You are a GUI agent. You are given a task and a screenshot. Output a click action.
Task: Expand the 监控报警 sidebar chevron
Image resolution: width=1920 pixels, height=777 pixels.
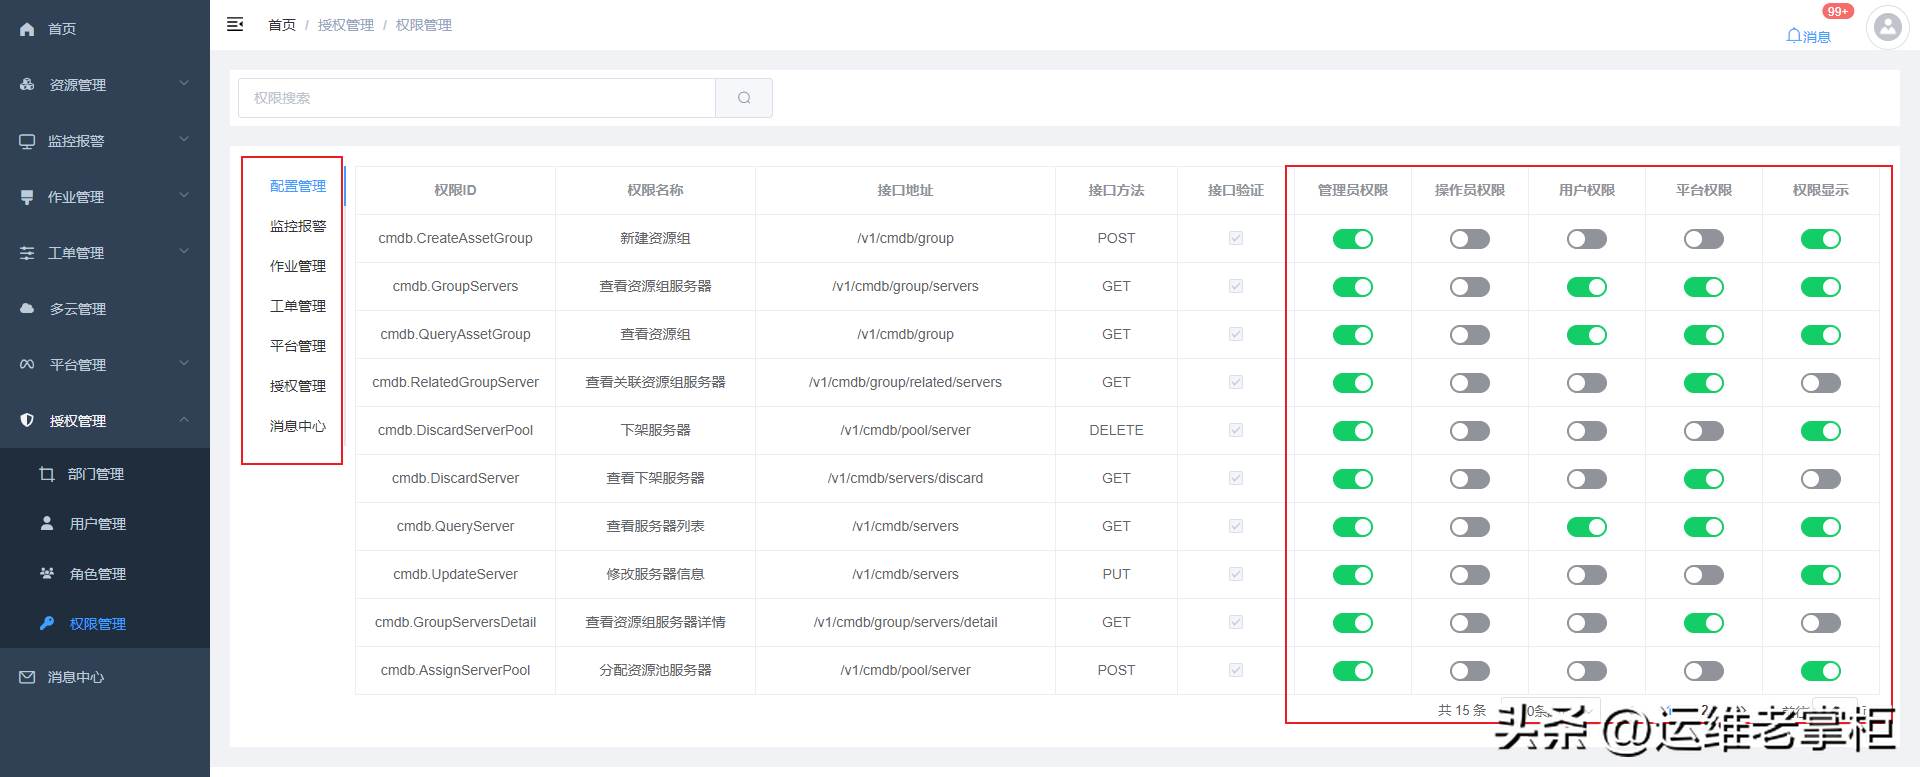tap(184, 139)
